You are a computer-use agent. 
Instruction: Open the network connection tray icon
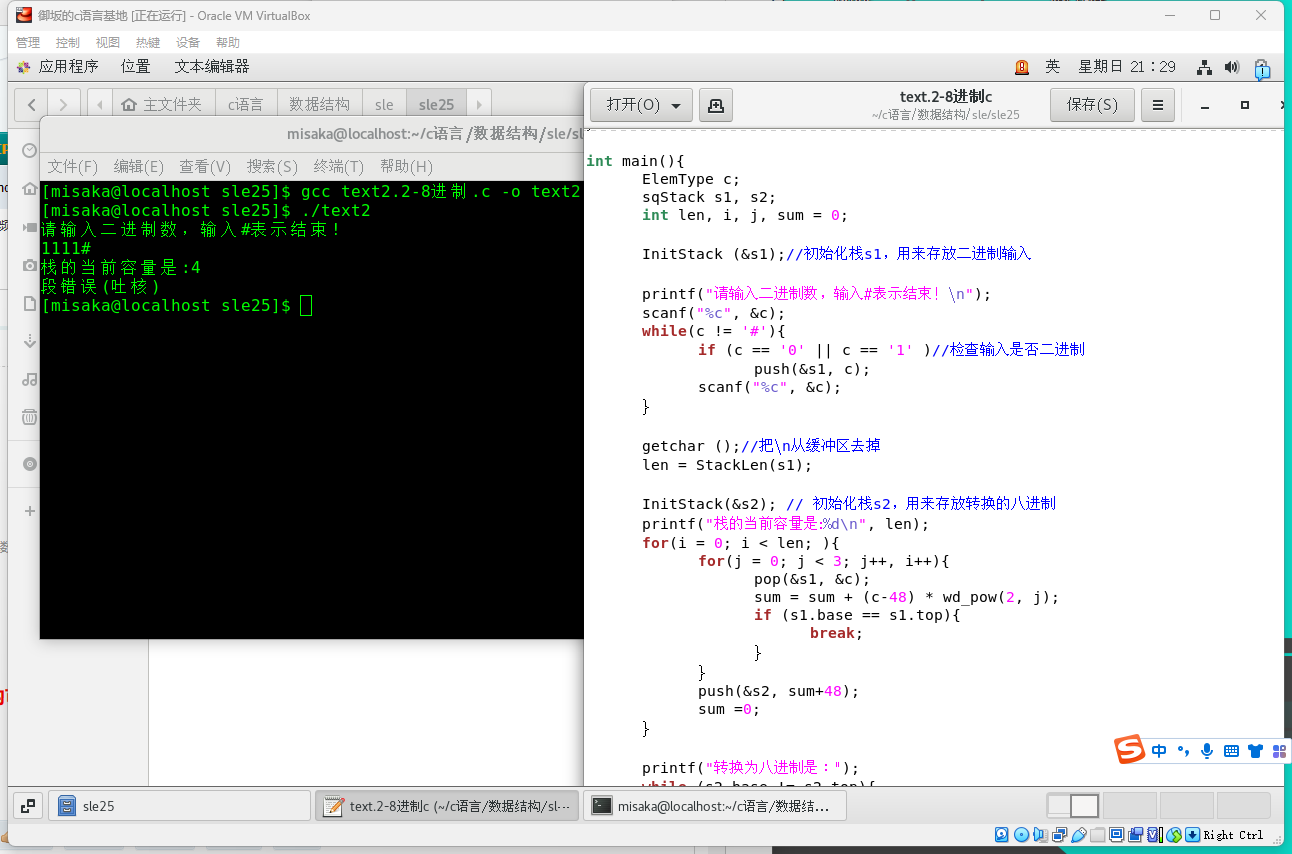click(1205, 67)
